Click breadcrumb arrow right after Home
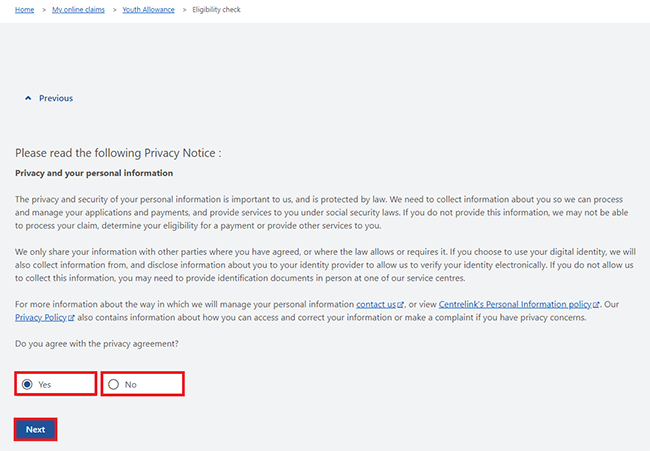Image resolution: width=650 pixels, height=451 pixels. pyautogui.click(x=44, y=10)
